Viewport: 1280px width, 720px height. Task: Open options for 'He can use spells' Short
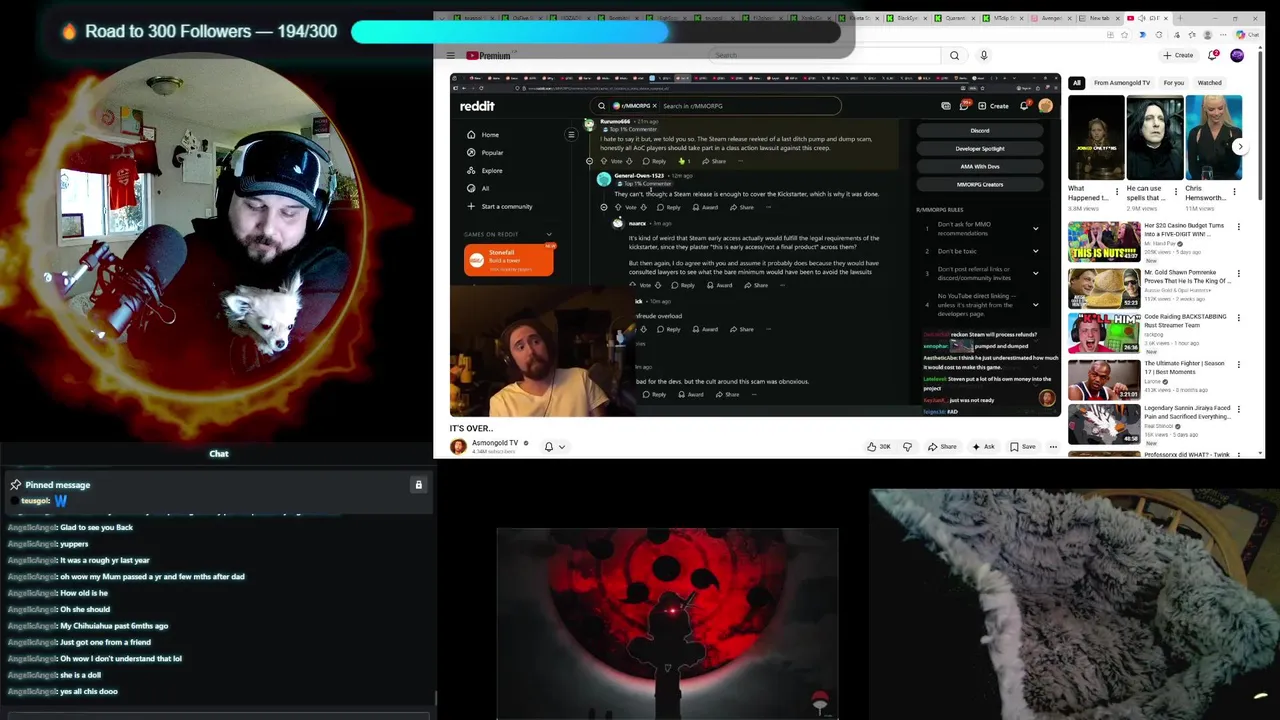[x=1176, y=192]
